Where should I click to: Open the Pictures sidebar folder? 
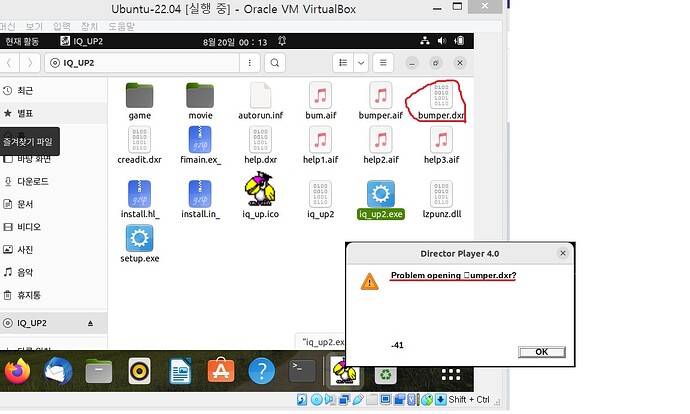click(x=53, y=249)
